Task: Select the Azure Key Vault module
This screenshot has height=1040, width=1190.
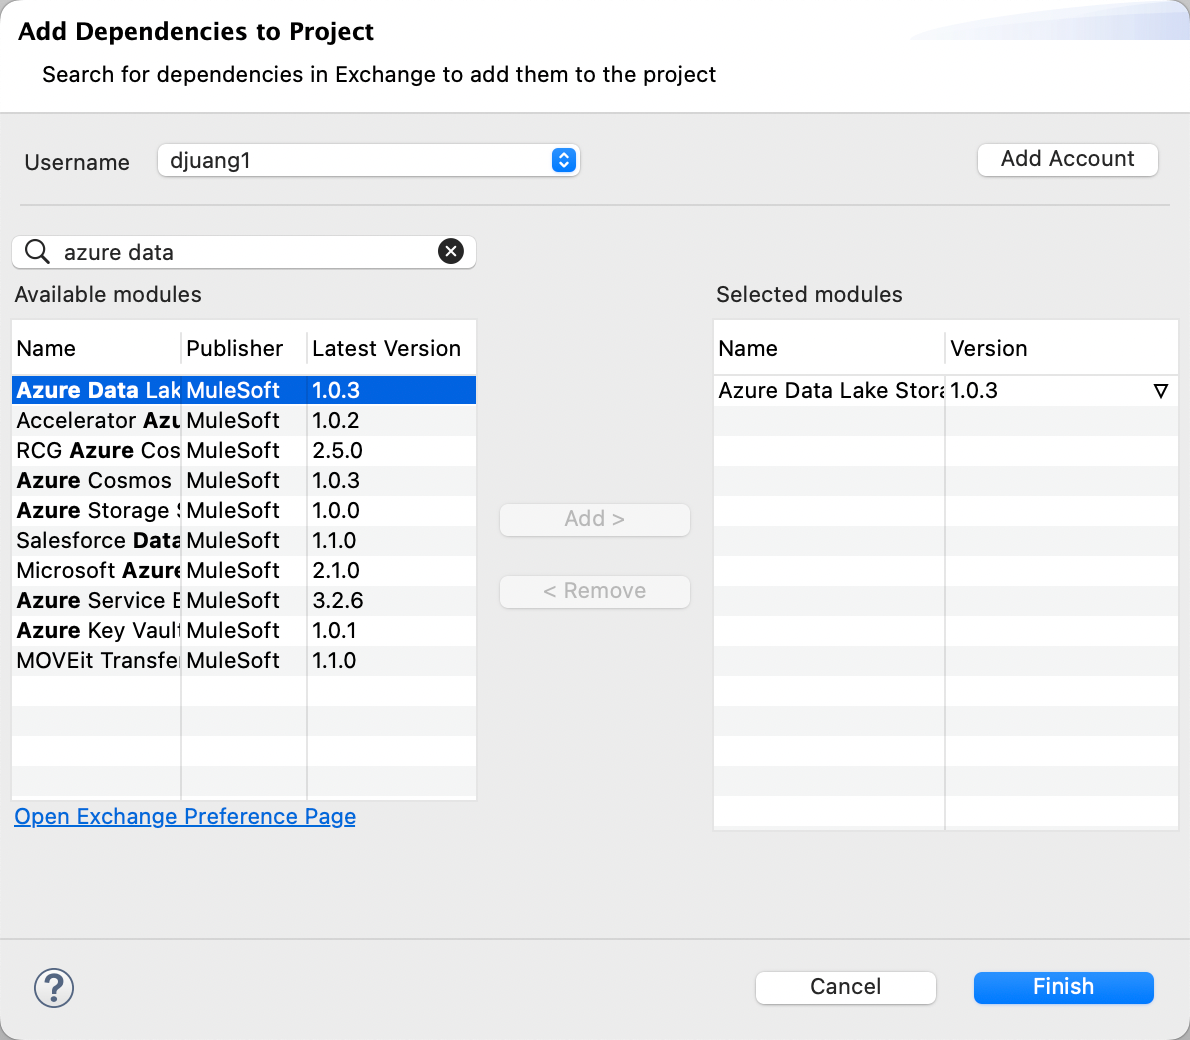Action: click(98, 631)
